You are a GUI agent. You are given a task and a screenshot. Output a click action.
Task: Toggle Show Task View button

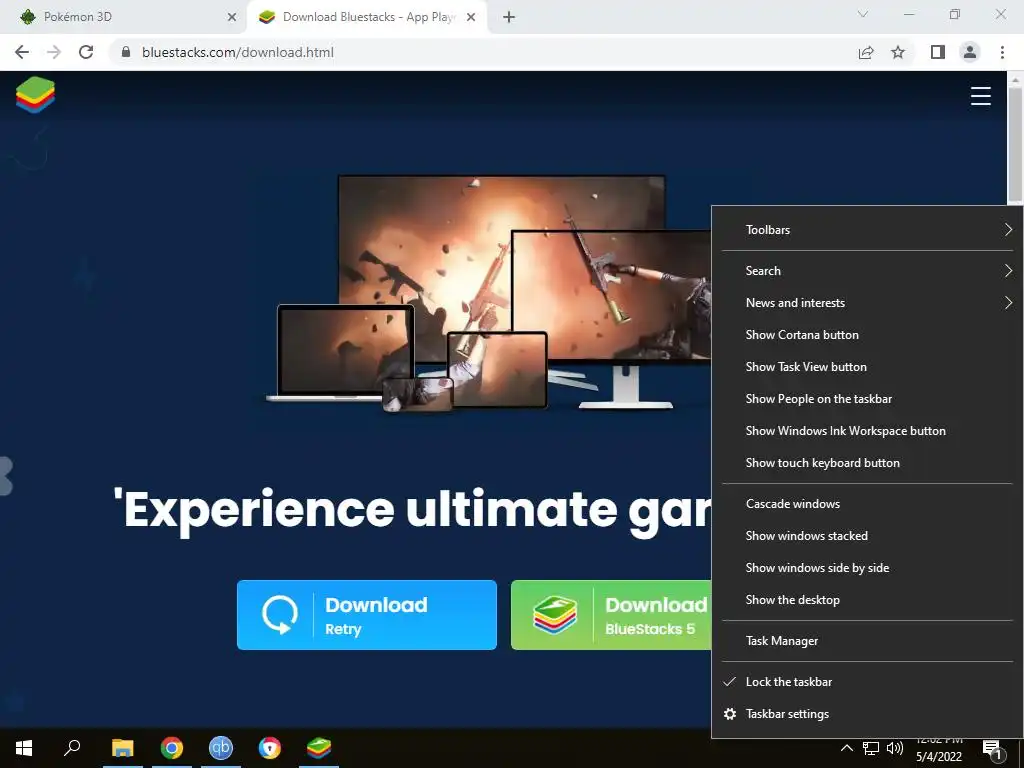point(867,366)
